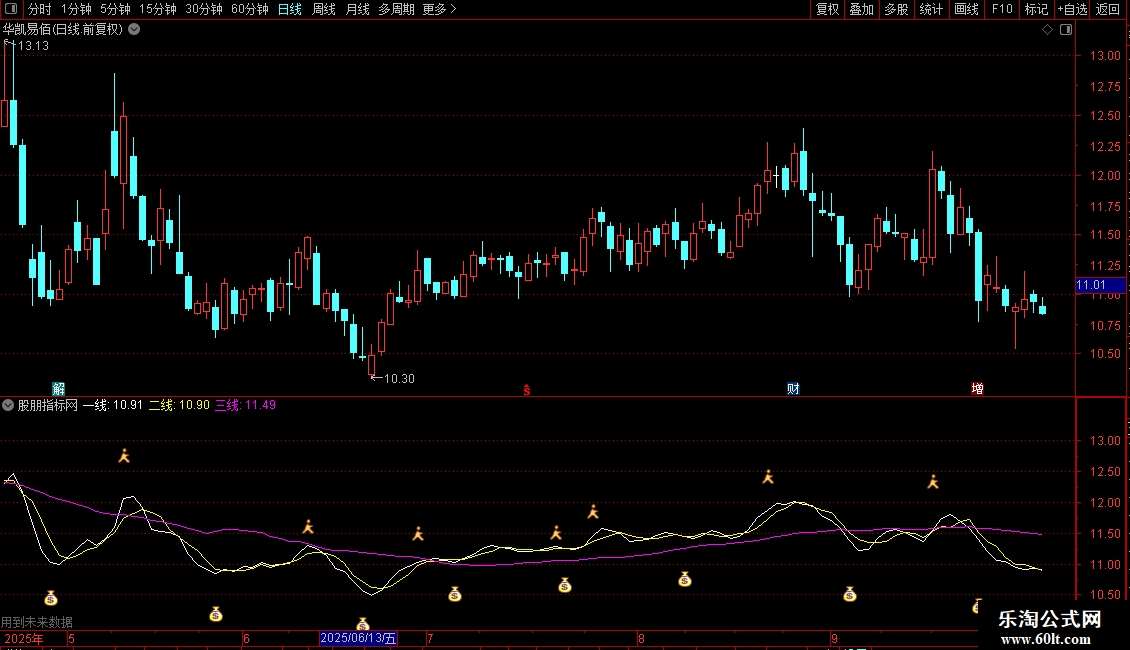Open the 股朋指标网 indicator dropdown
This screenshot has width=1130, height=650.
point(8,405)
